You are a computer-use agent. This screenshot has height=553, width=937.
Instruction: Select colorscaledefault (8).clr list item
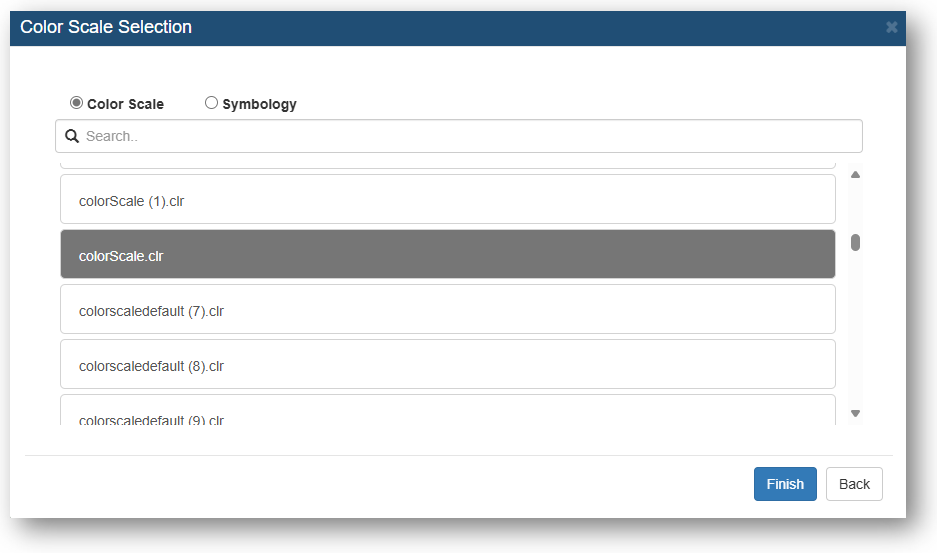tap(448, 364)
